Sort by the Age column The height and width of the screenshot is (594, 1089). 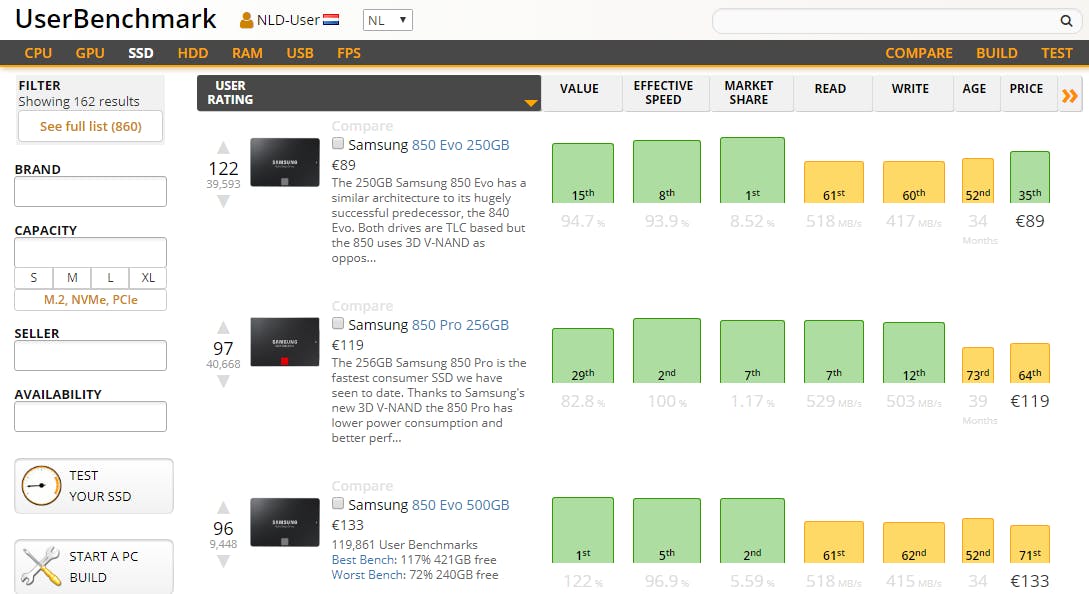pos(976,93)
